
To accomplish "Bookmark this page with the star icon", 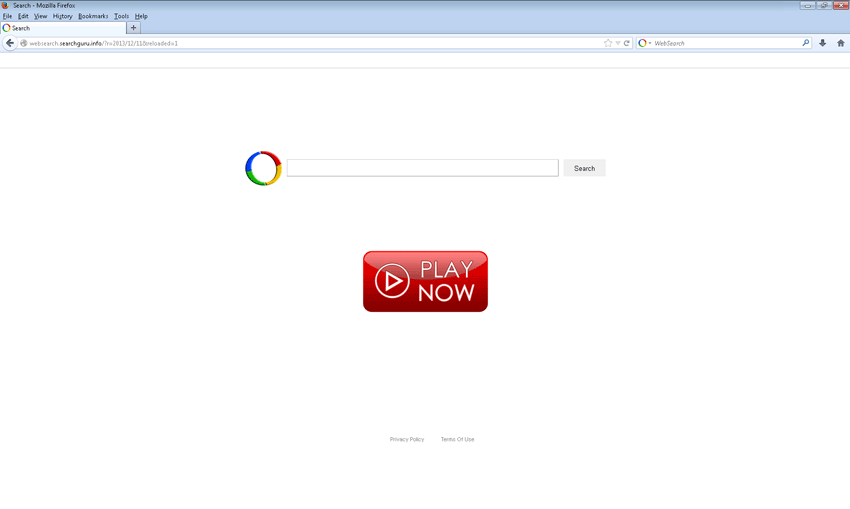I will [607, 43].
